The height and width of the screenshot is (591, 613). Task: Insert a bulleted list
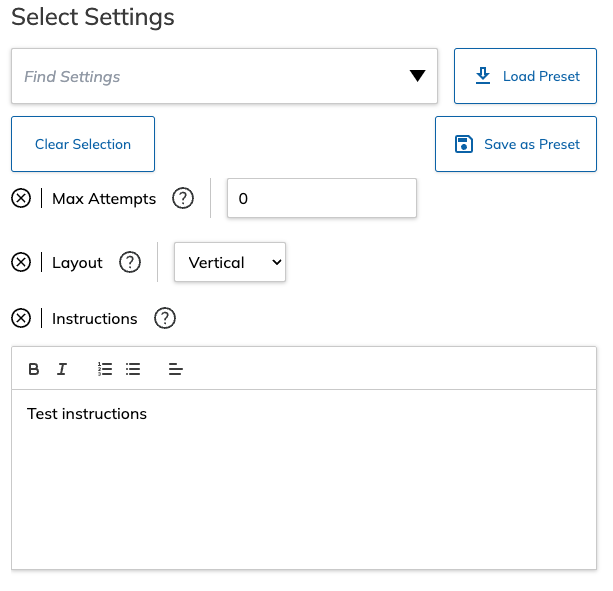tap(133, 369)
